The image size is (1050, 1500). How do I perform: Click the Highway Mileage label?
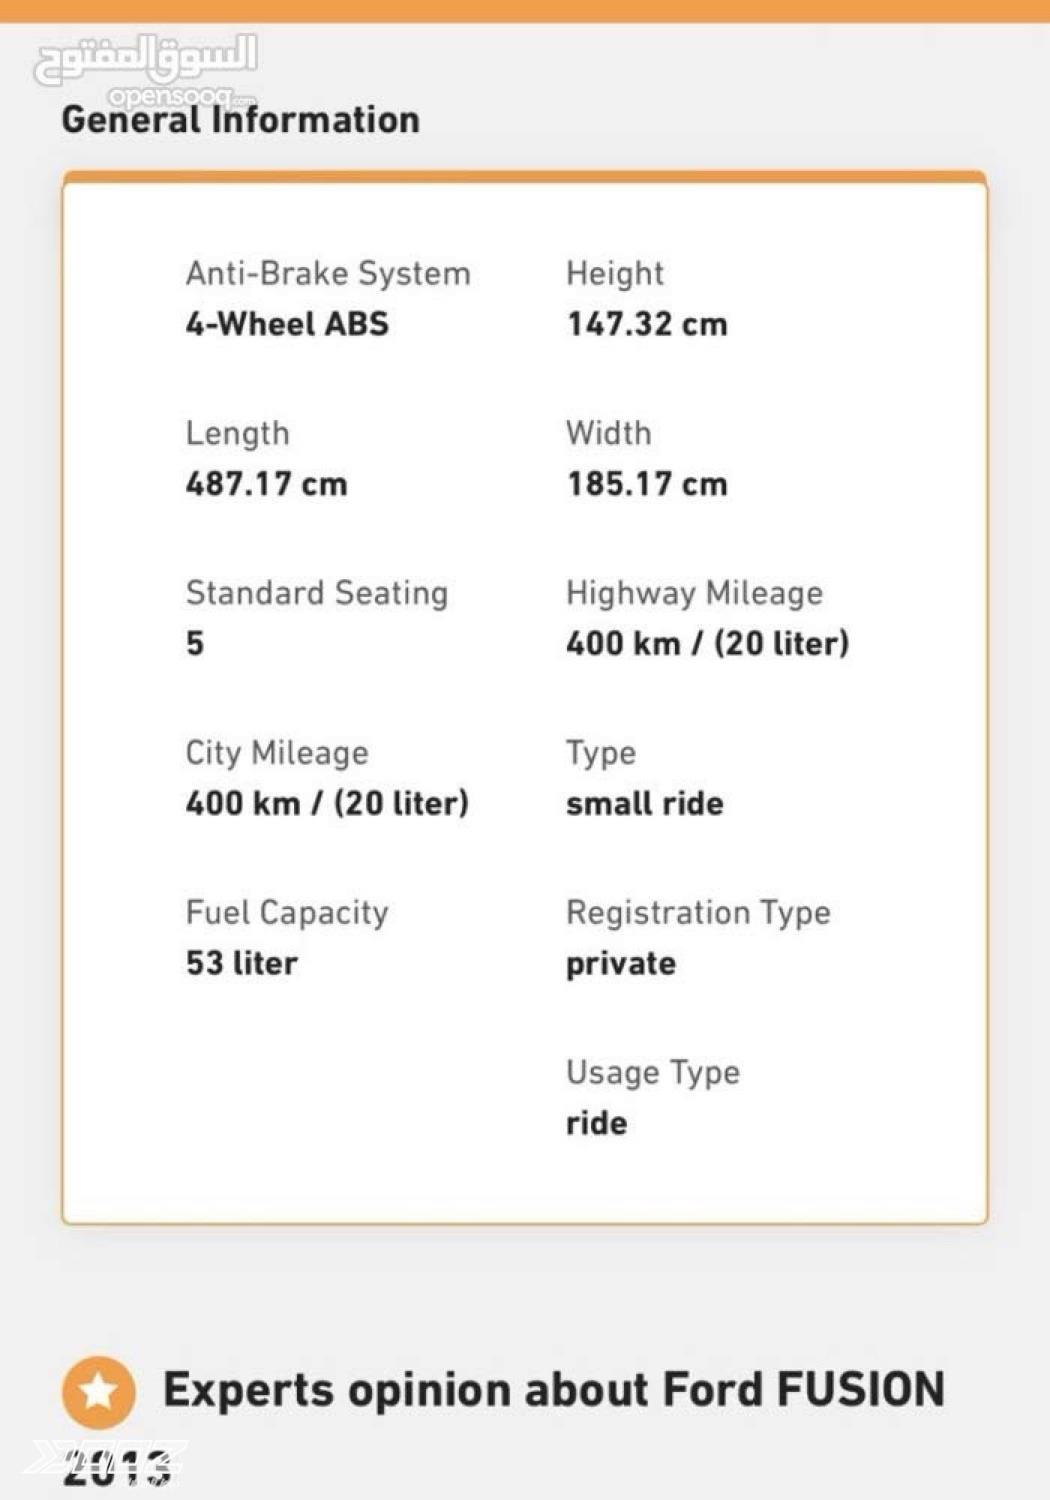click(x=694, y=593)
